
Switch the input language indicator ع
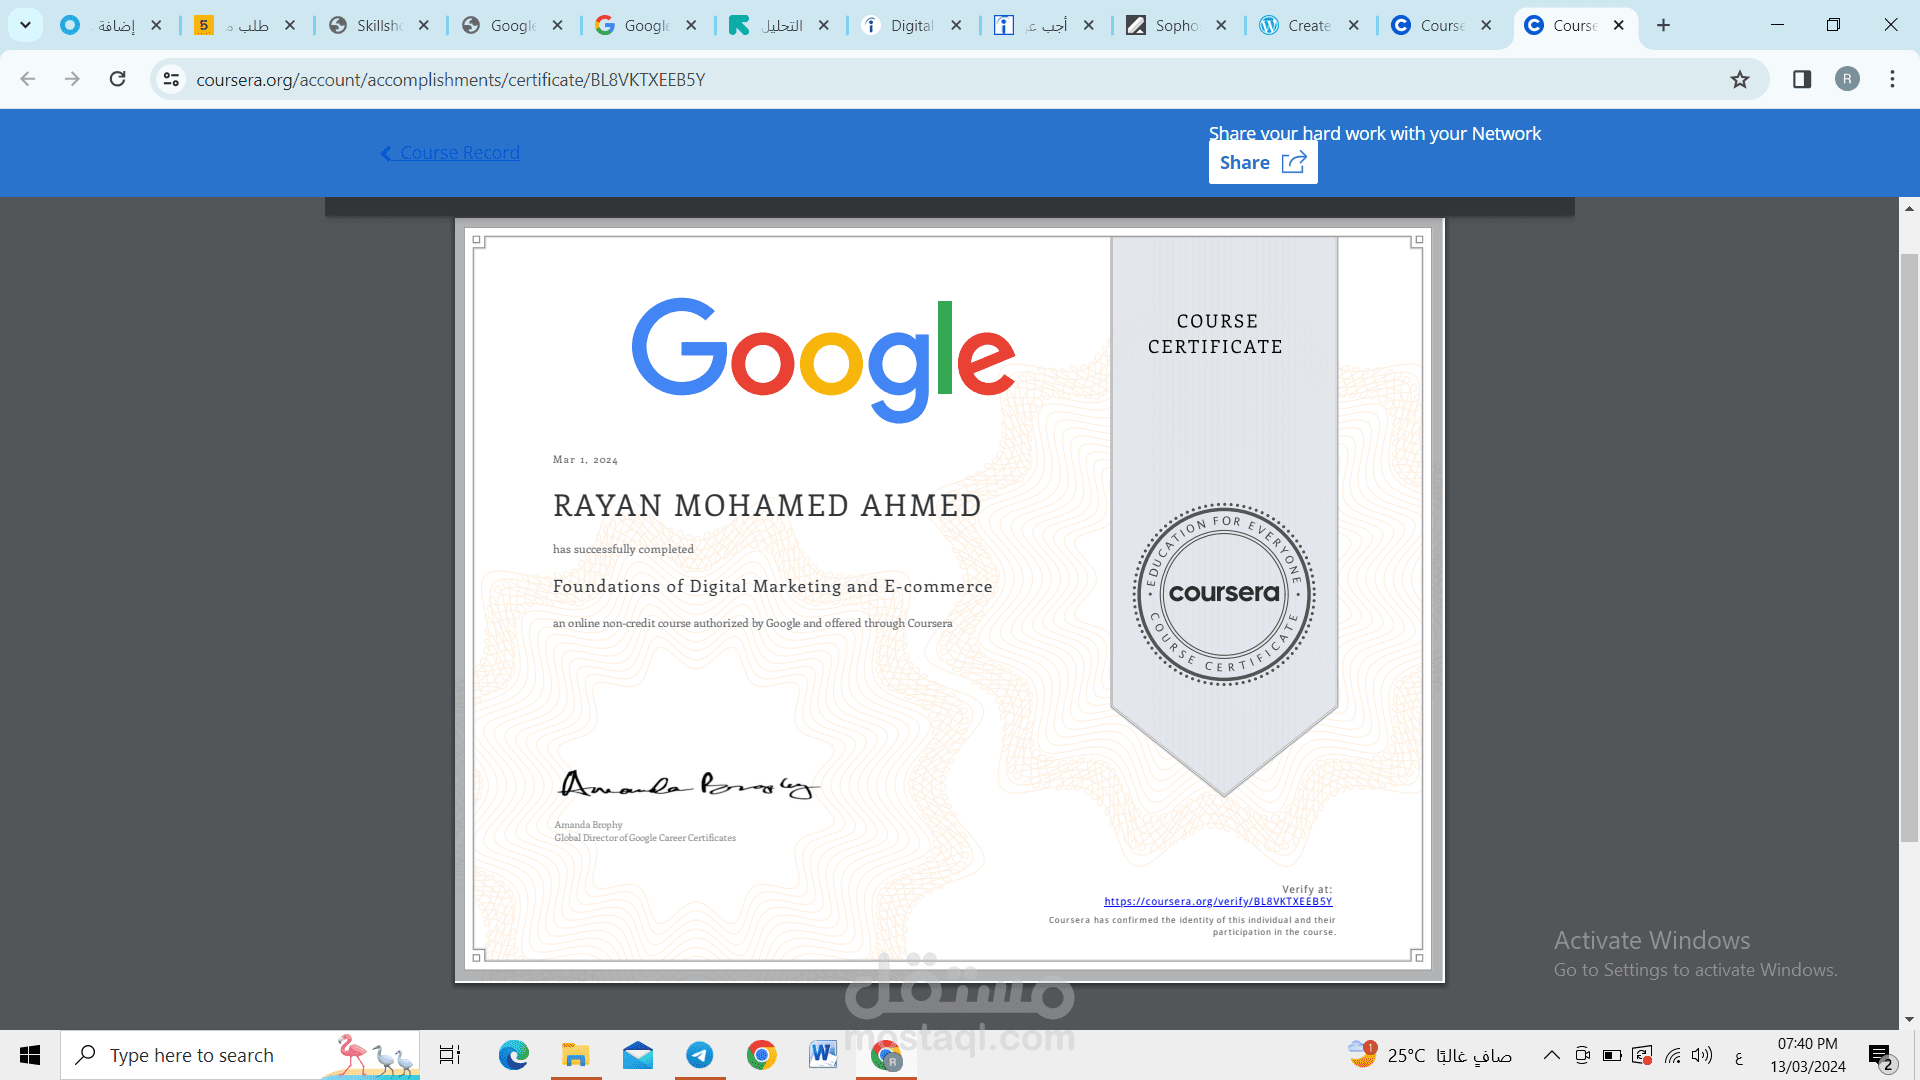(1739, 1057)
